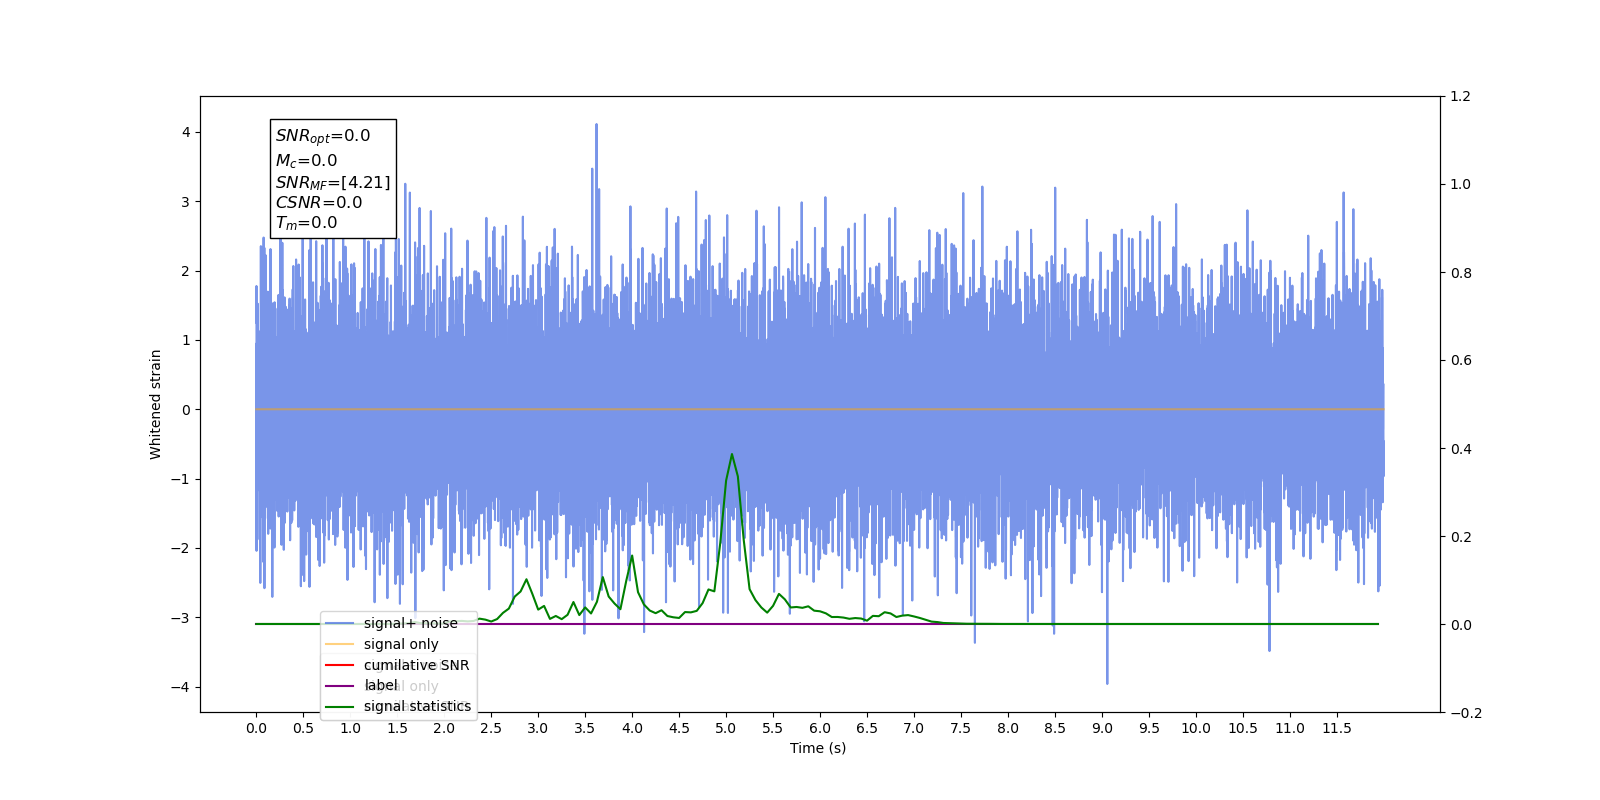Image resolution: width=1600 pixels, height=800 pixels.
Task: Click the CSNR=0.0 annotation line
Action: point(319,202)
